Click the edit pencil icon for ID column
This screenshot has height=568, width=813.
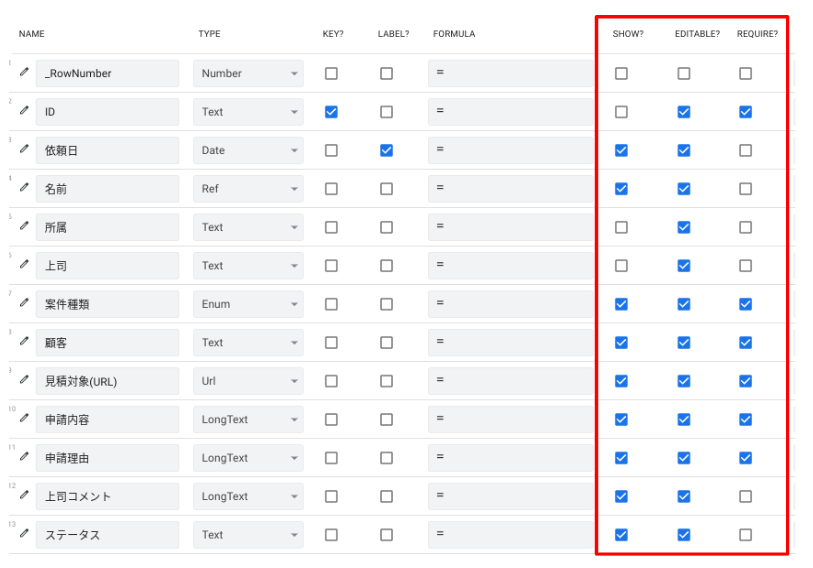(x=25, y=110)
